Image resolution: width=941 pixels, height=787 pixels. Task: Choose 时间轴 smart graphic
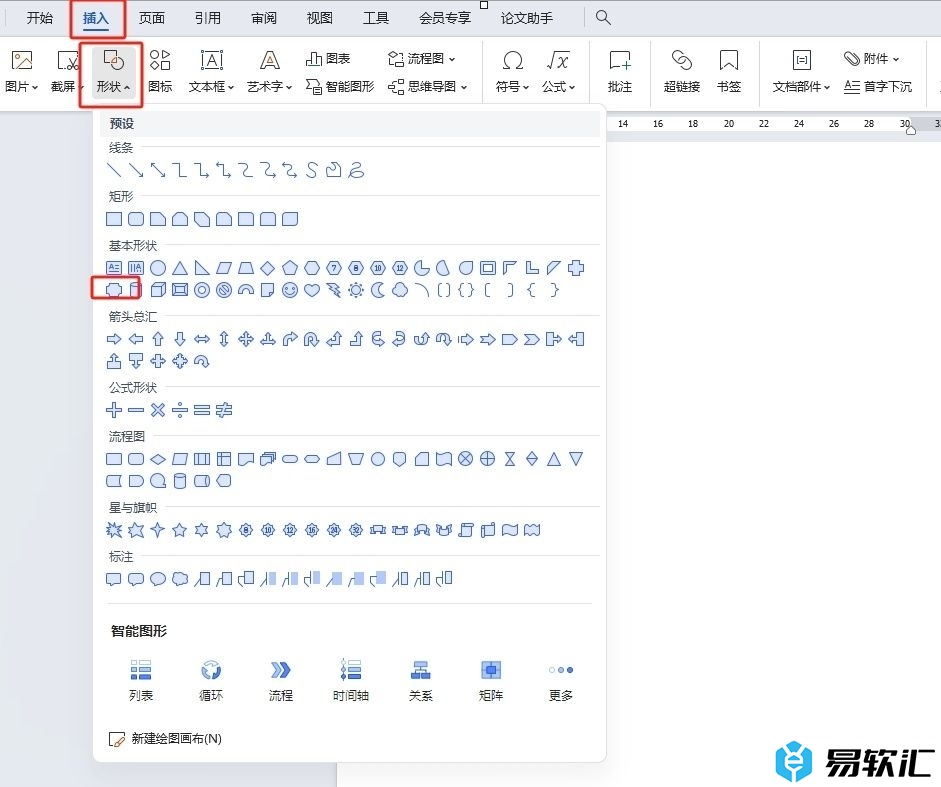point(350,680)
